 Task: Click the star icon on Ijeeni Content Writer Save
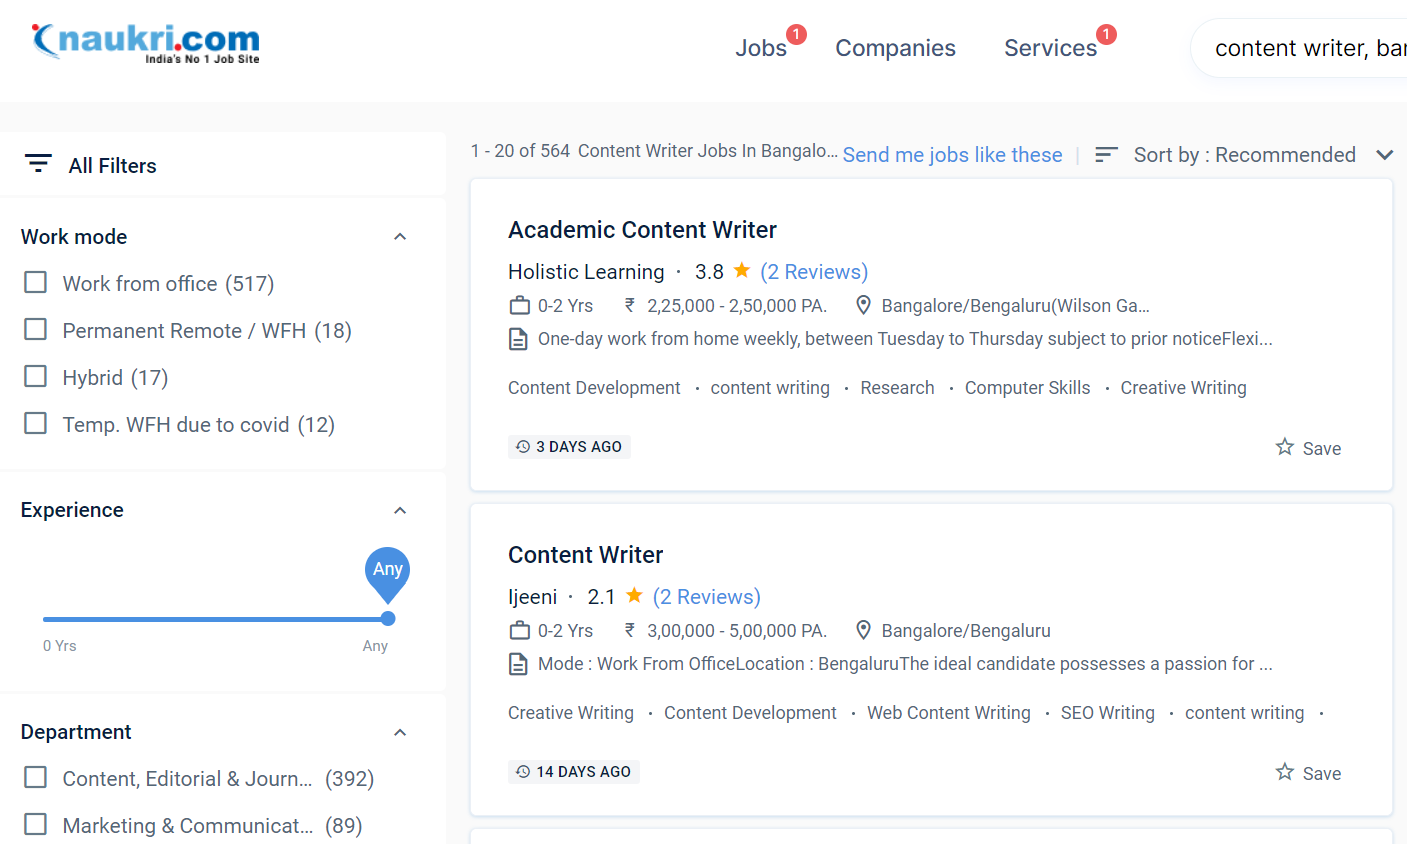point(1285,772)
